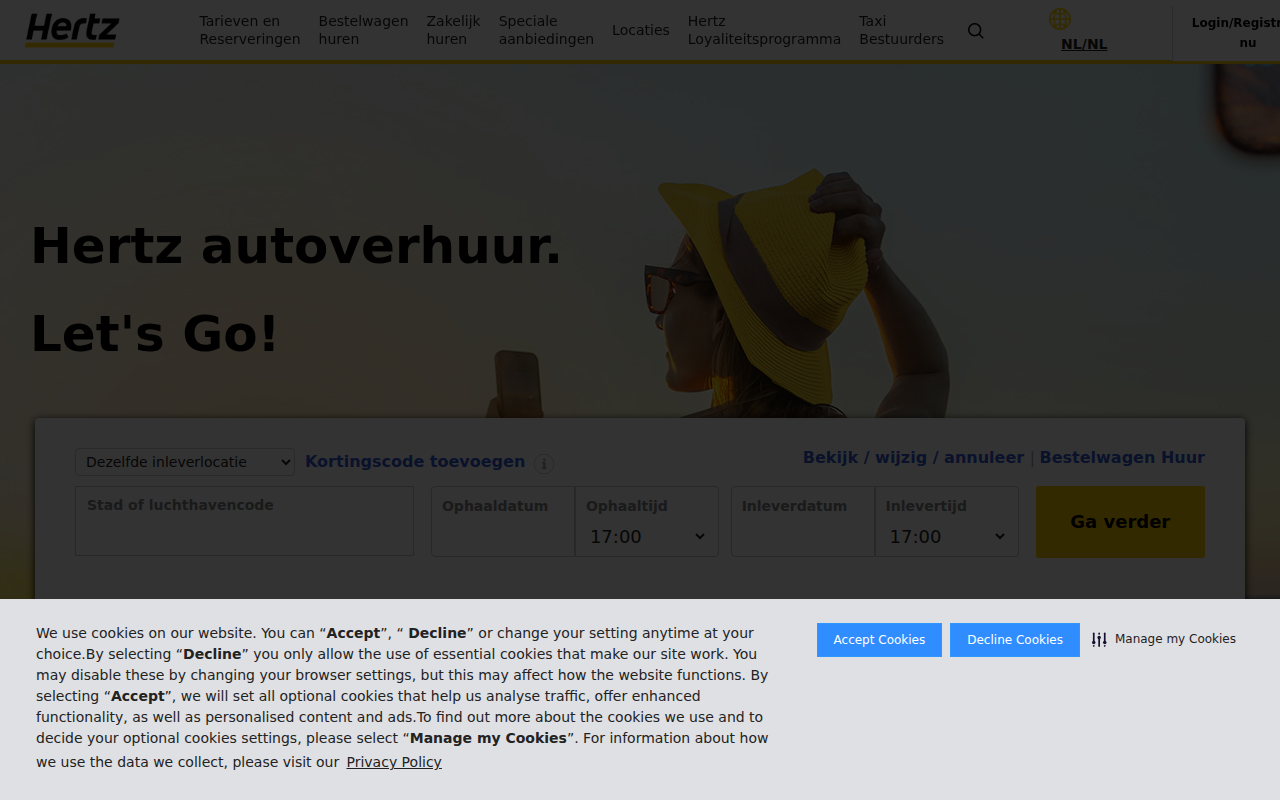The height and width of the screenshot is (800, 1280).
Task: Focus the Stad of luchthavencode field
Action: click(244, 521)
